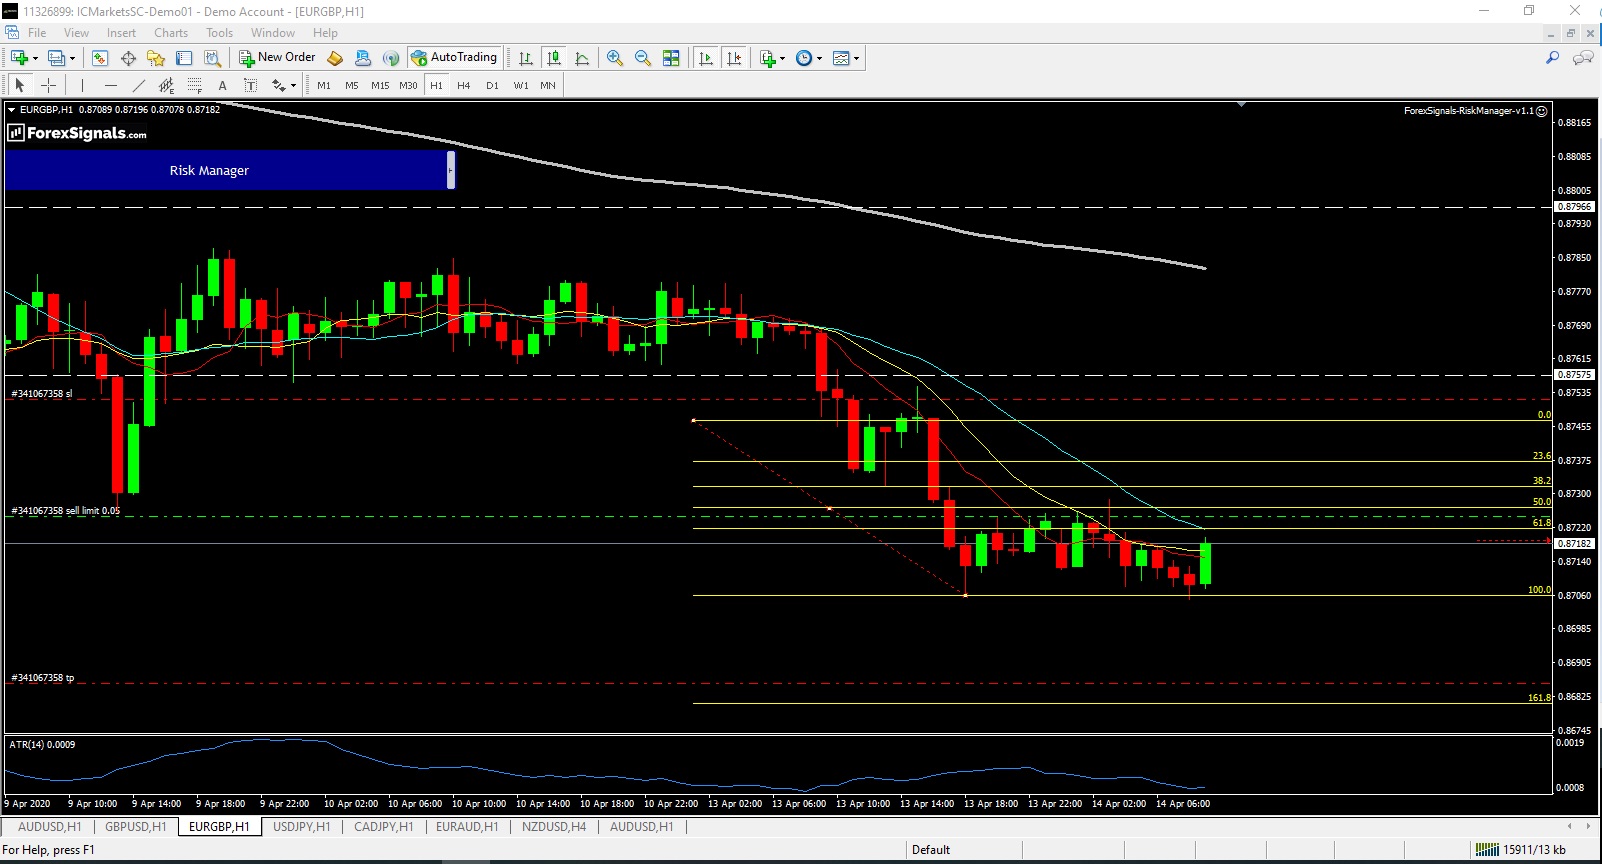Click the Risk Manager panel button
The image size is (1602, 866).
click(226, 170)
